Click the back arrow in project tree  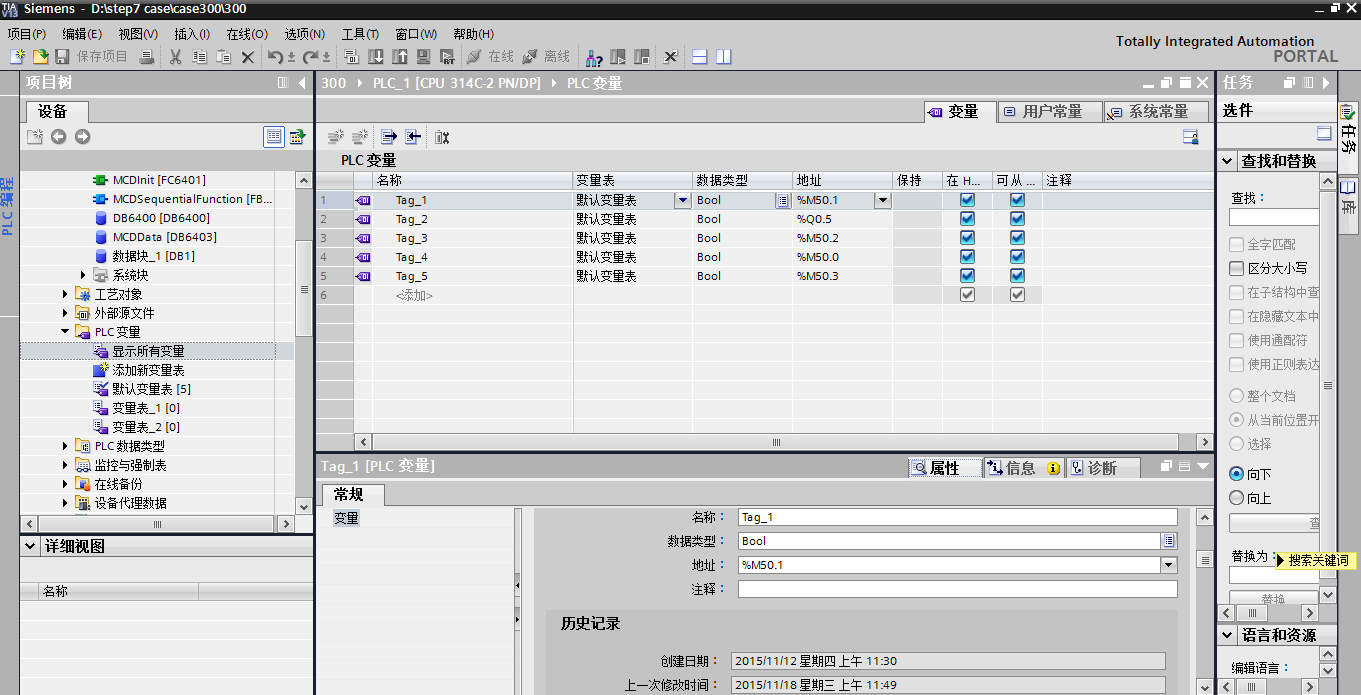pos(59,137)
